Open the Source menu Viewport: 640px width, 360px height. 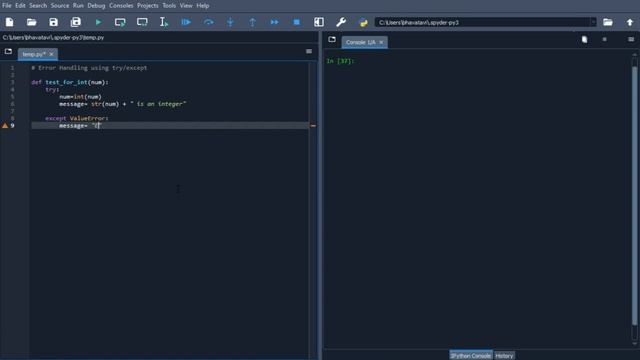point(60,6)
